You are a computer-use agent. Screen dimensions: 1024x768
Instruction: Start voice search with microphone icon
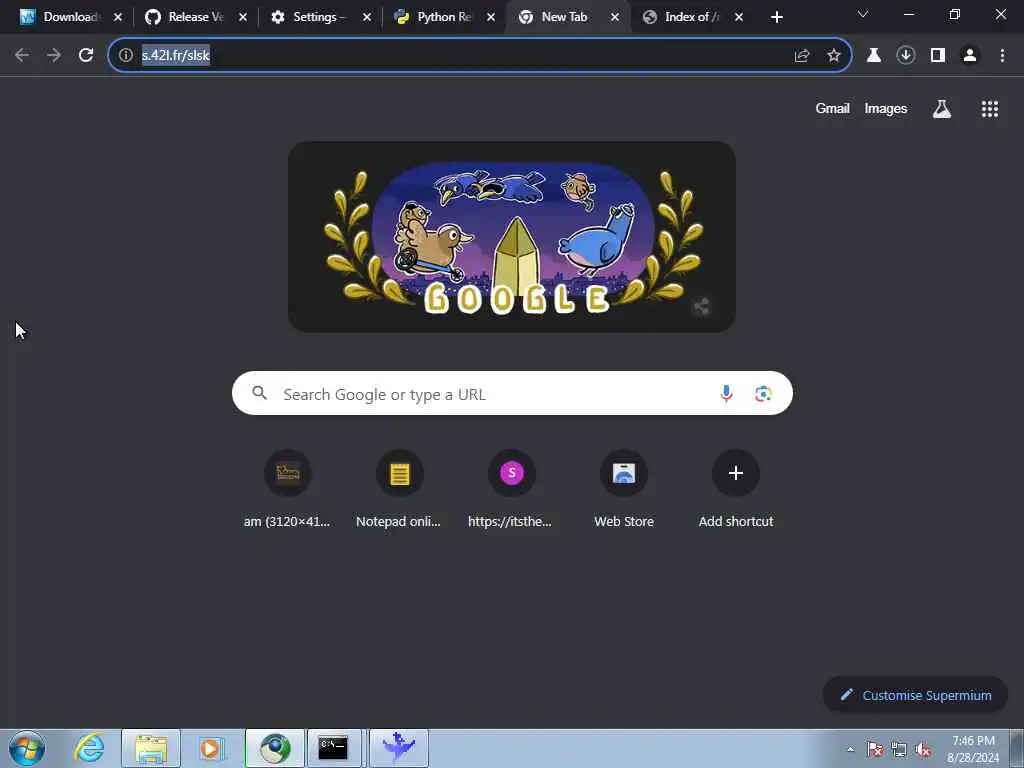[x=726, y=393]
